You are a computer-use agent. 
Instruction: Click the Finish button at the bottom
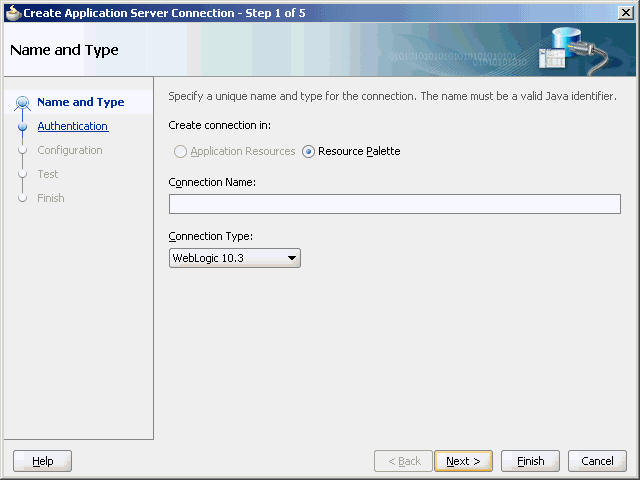[530, 461]
